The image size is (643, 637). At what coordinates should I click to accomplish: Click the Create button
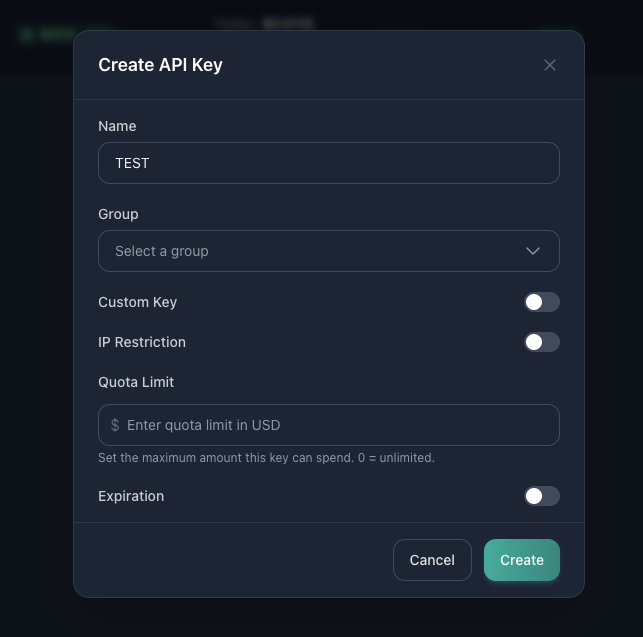[521, 560]
